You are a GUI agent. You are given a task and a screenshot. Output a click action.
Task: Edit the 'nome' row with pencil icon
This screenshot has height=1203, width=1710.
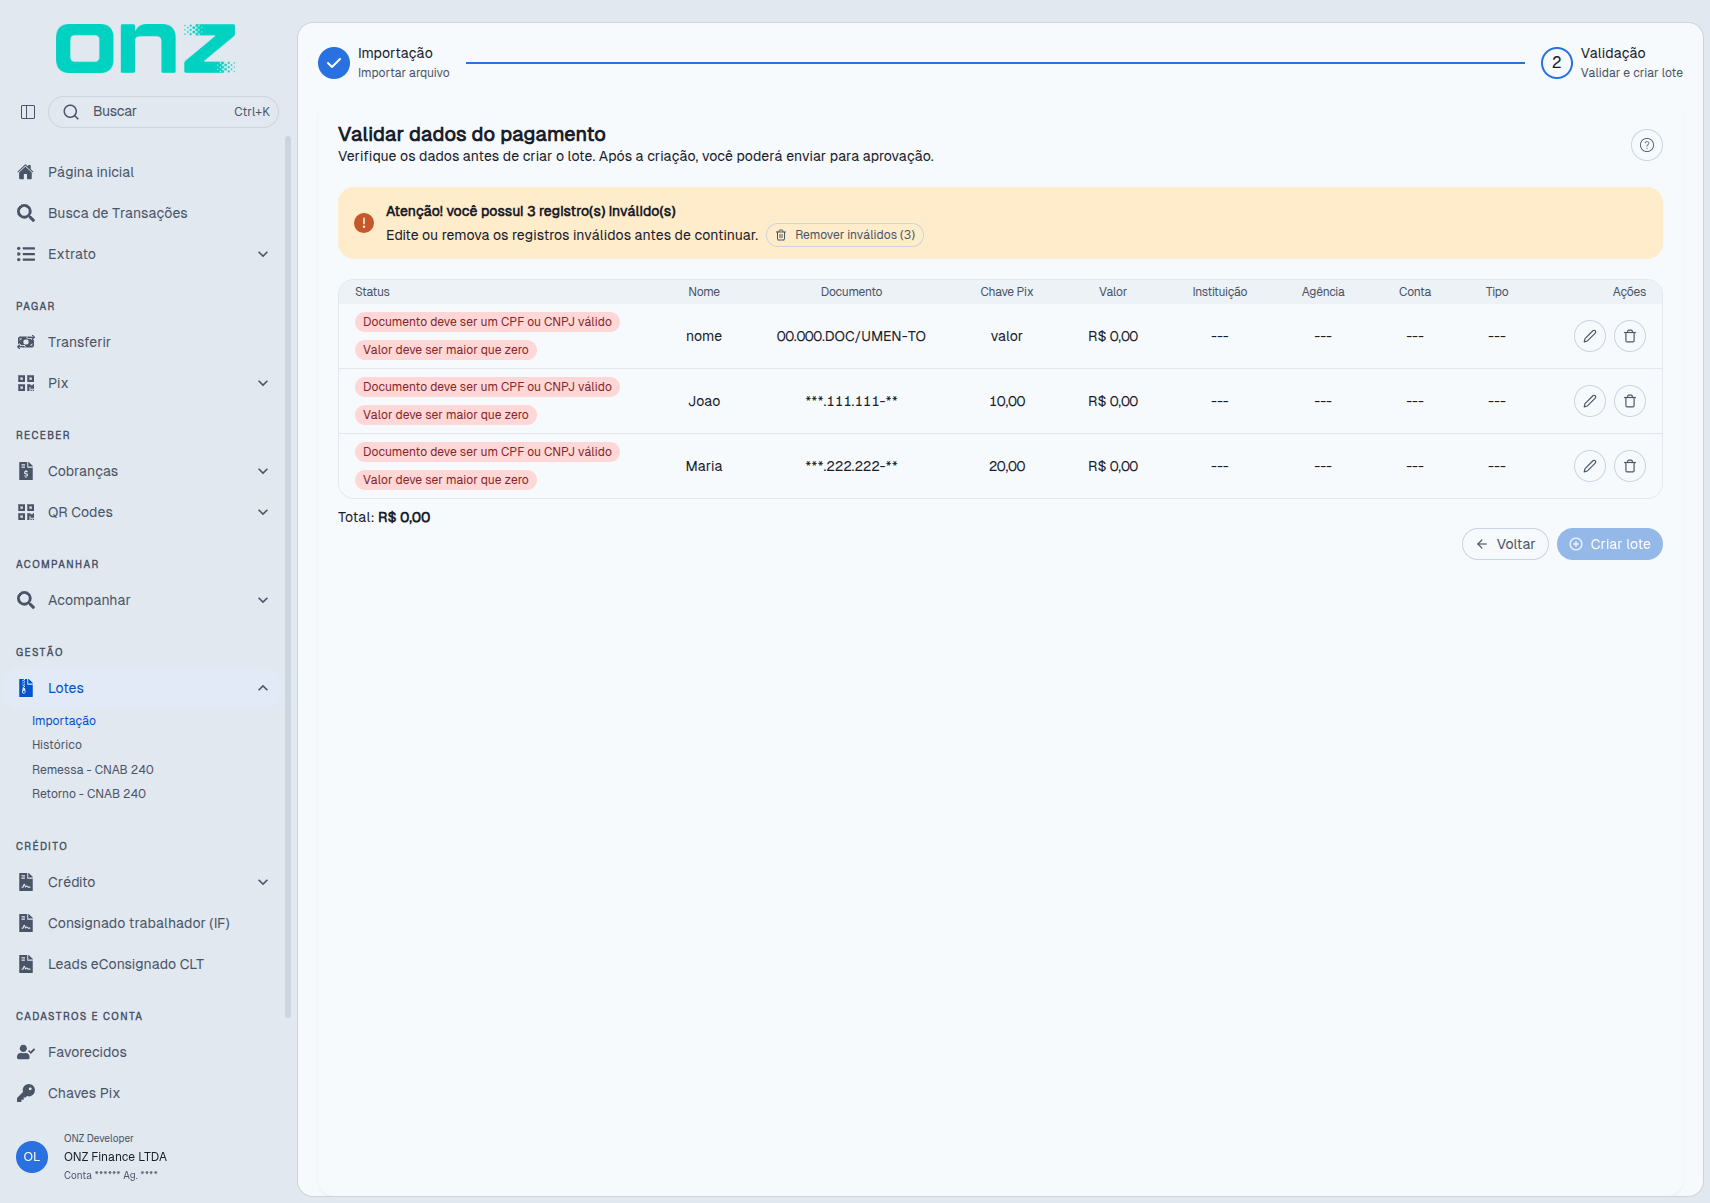click(1589, 336)
